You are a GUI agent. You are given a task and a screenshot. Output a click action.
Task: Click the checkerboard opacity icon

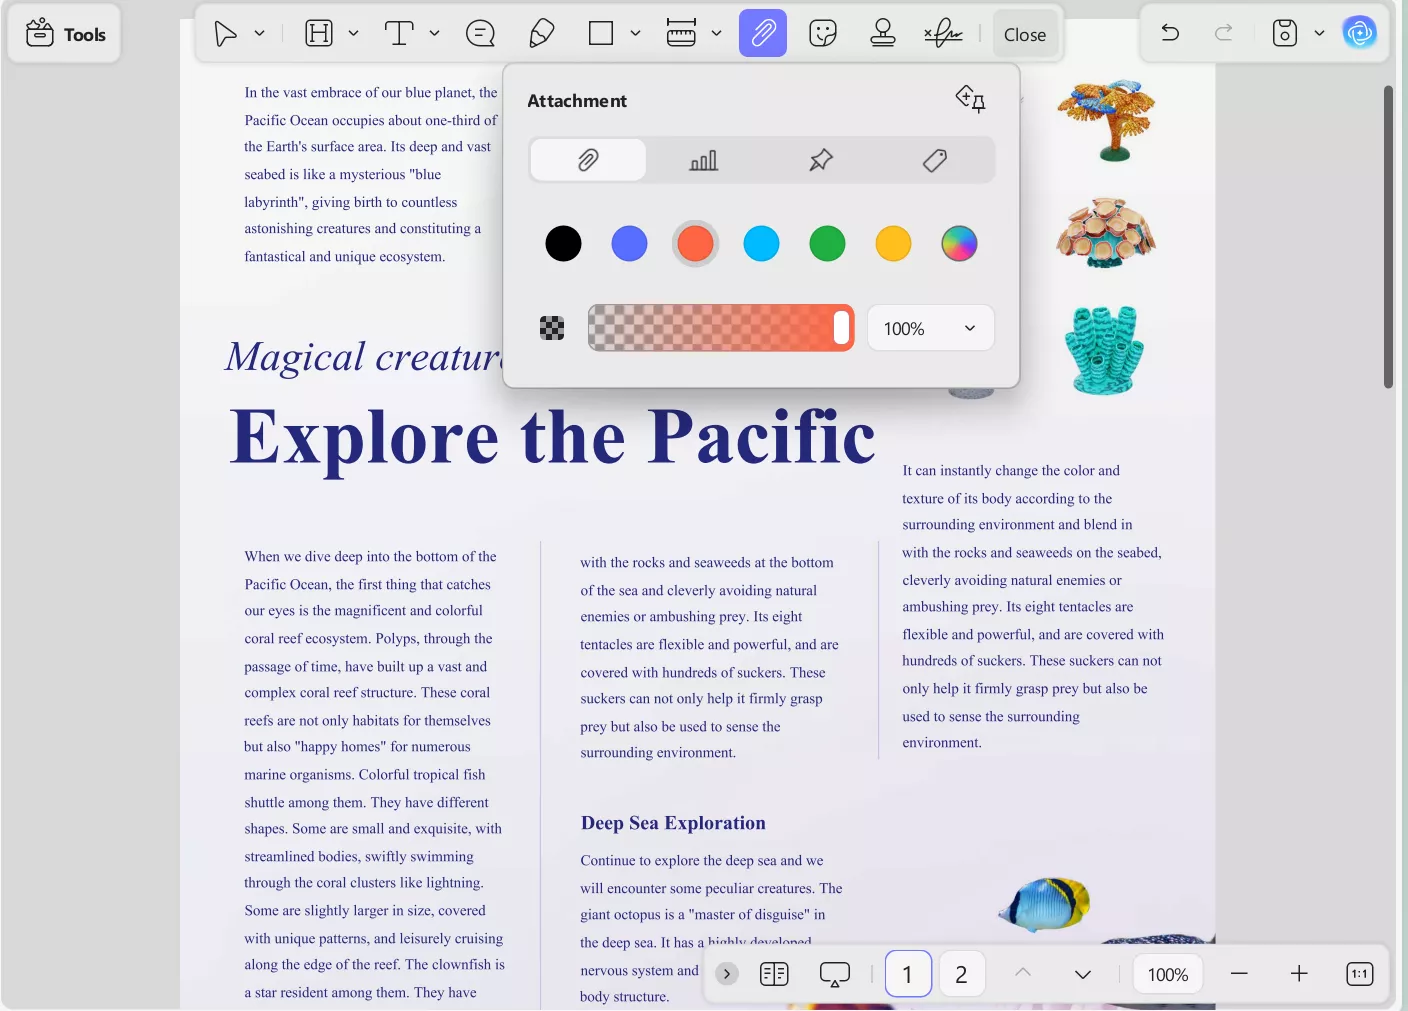[552, 328]
